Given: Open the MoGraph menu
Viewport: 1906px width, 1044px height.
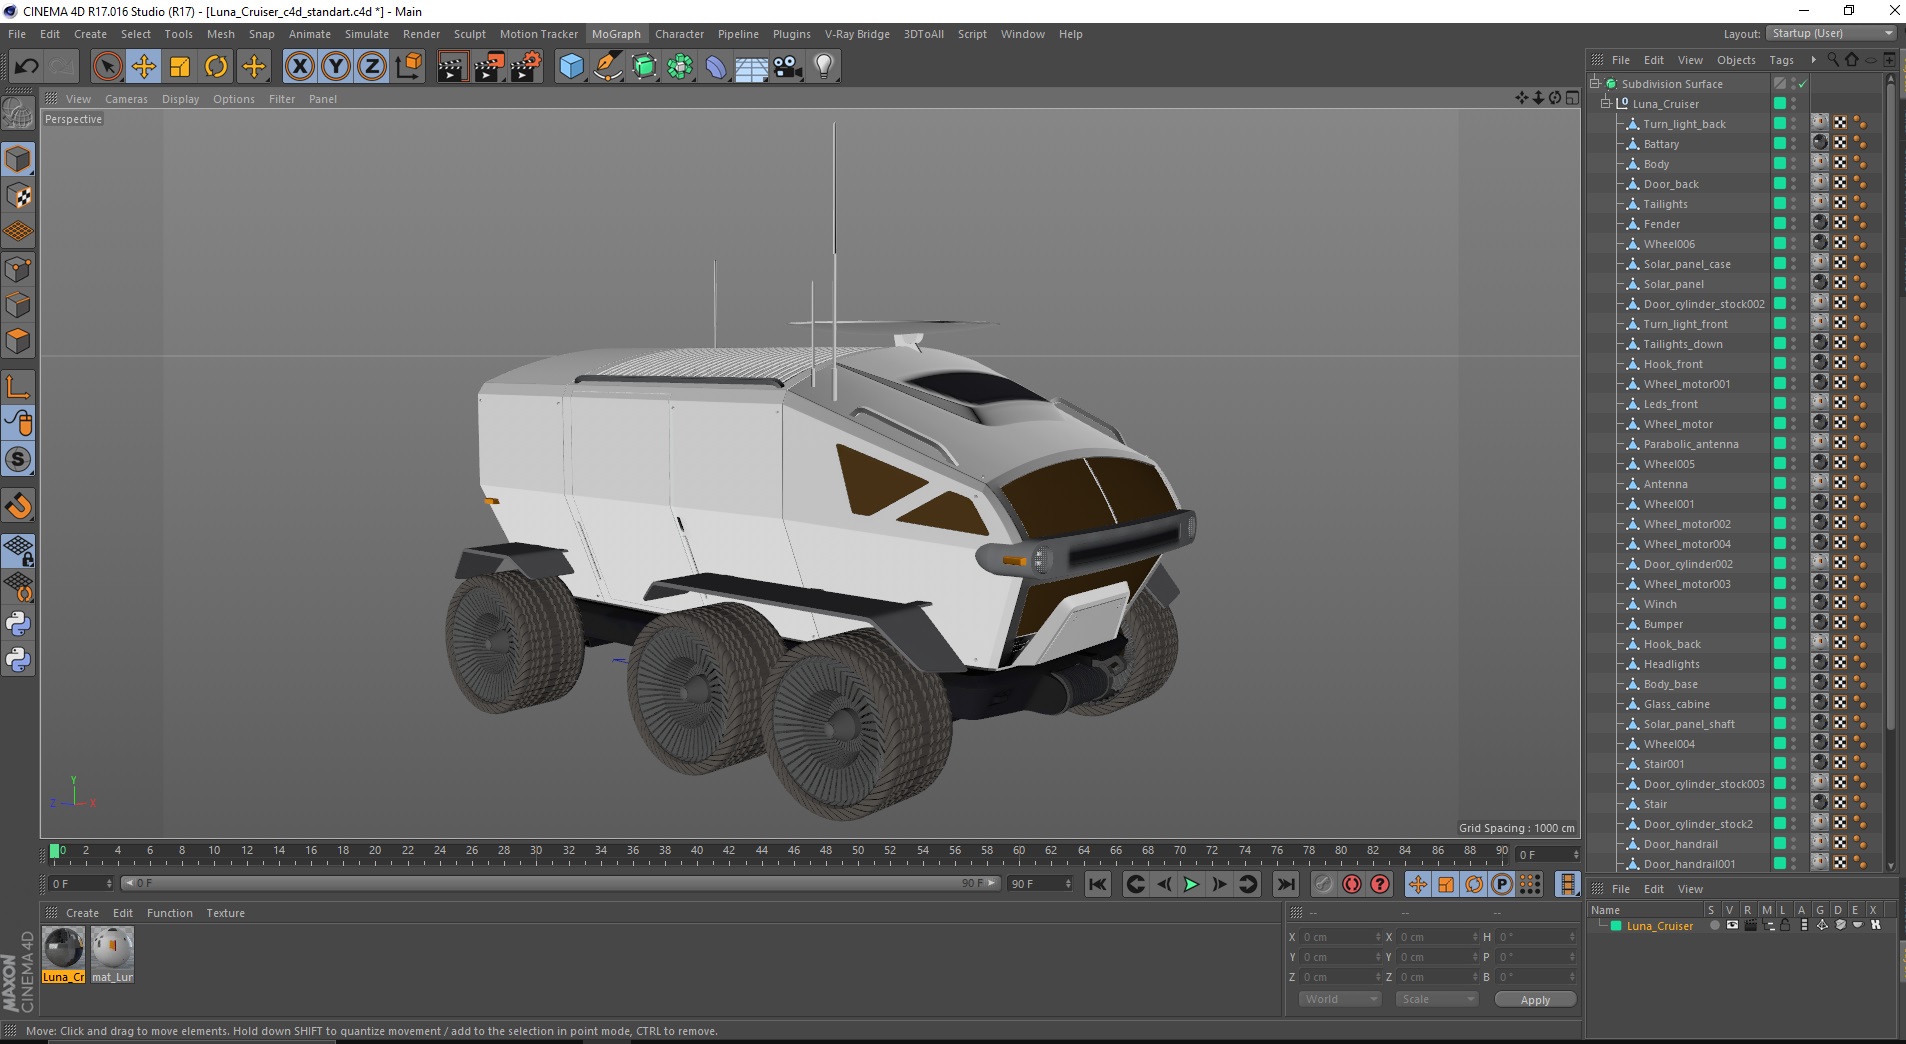Looking at the screenshot, I should pyautogui.click(x=616, y=34).
